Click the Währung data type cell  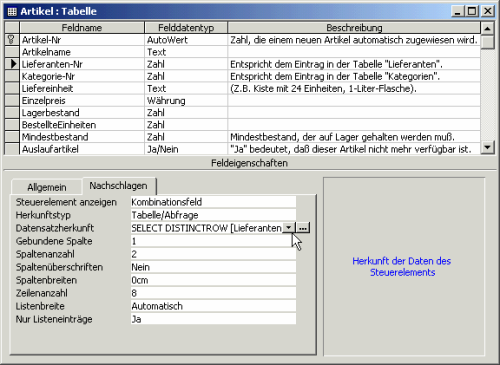186,101
